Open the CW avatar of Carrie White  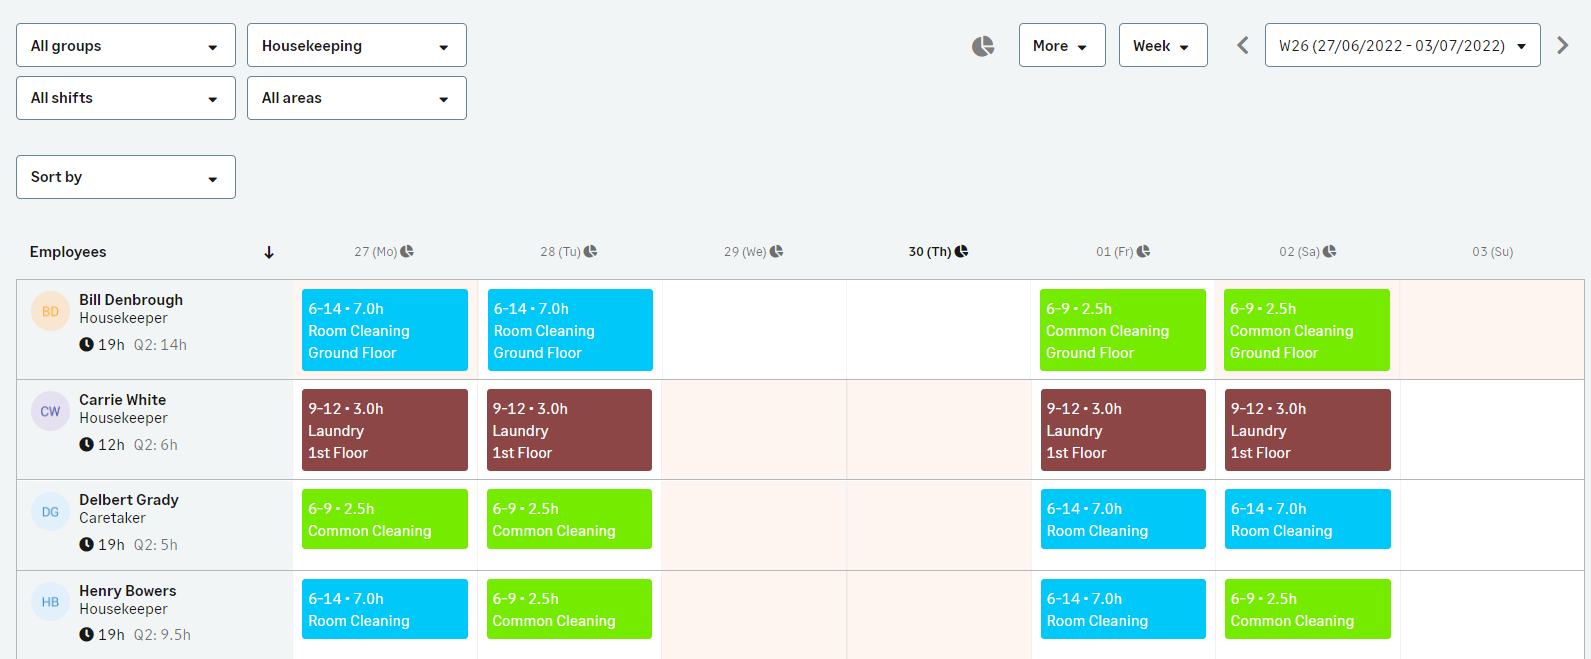pyautogui.click(x=50, y=411)
